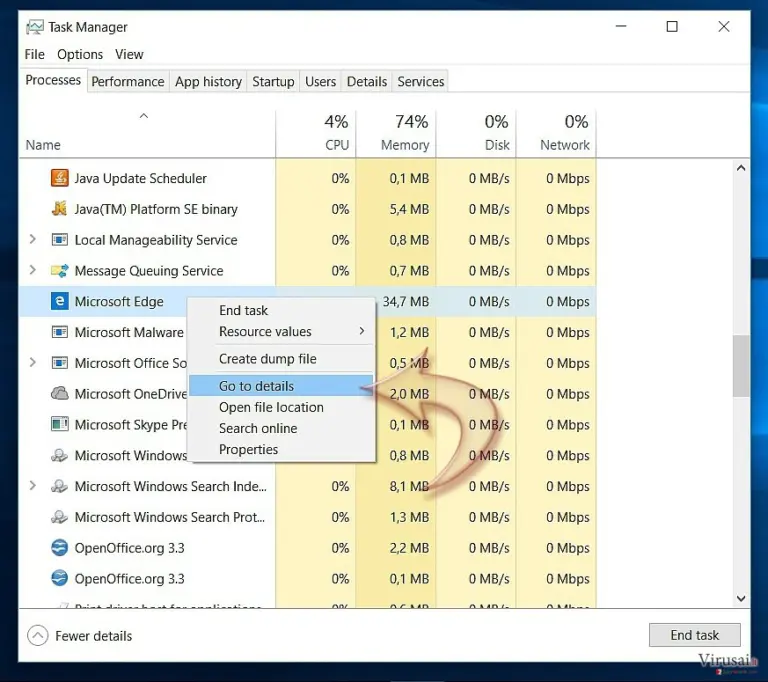The image size is (768, 682).
Task: Click the Microsoft Windows Search Prot... icon
Action: [x=59, y=517]
